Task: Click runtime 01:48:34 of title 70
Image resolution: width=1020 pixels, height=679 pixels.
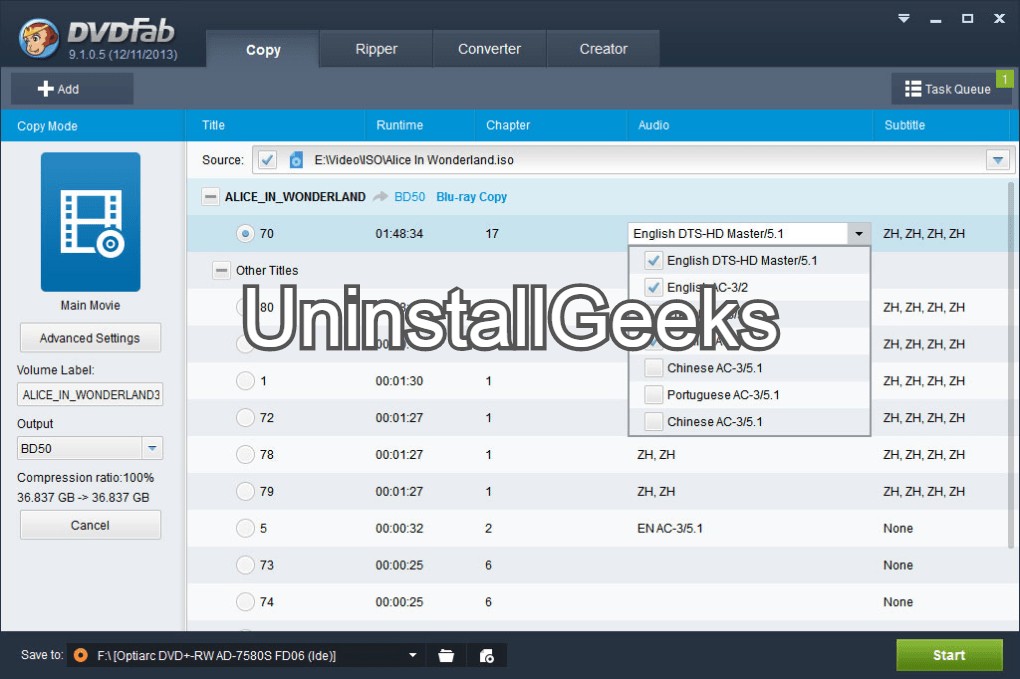Action: [x=399, y=233]
